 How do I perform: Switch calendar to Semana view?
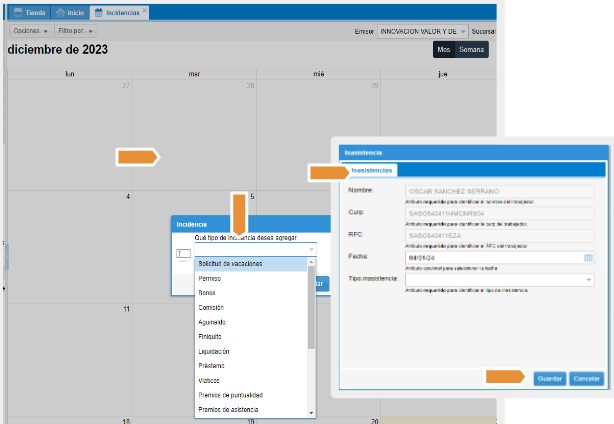click(470, 49)
